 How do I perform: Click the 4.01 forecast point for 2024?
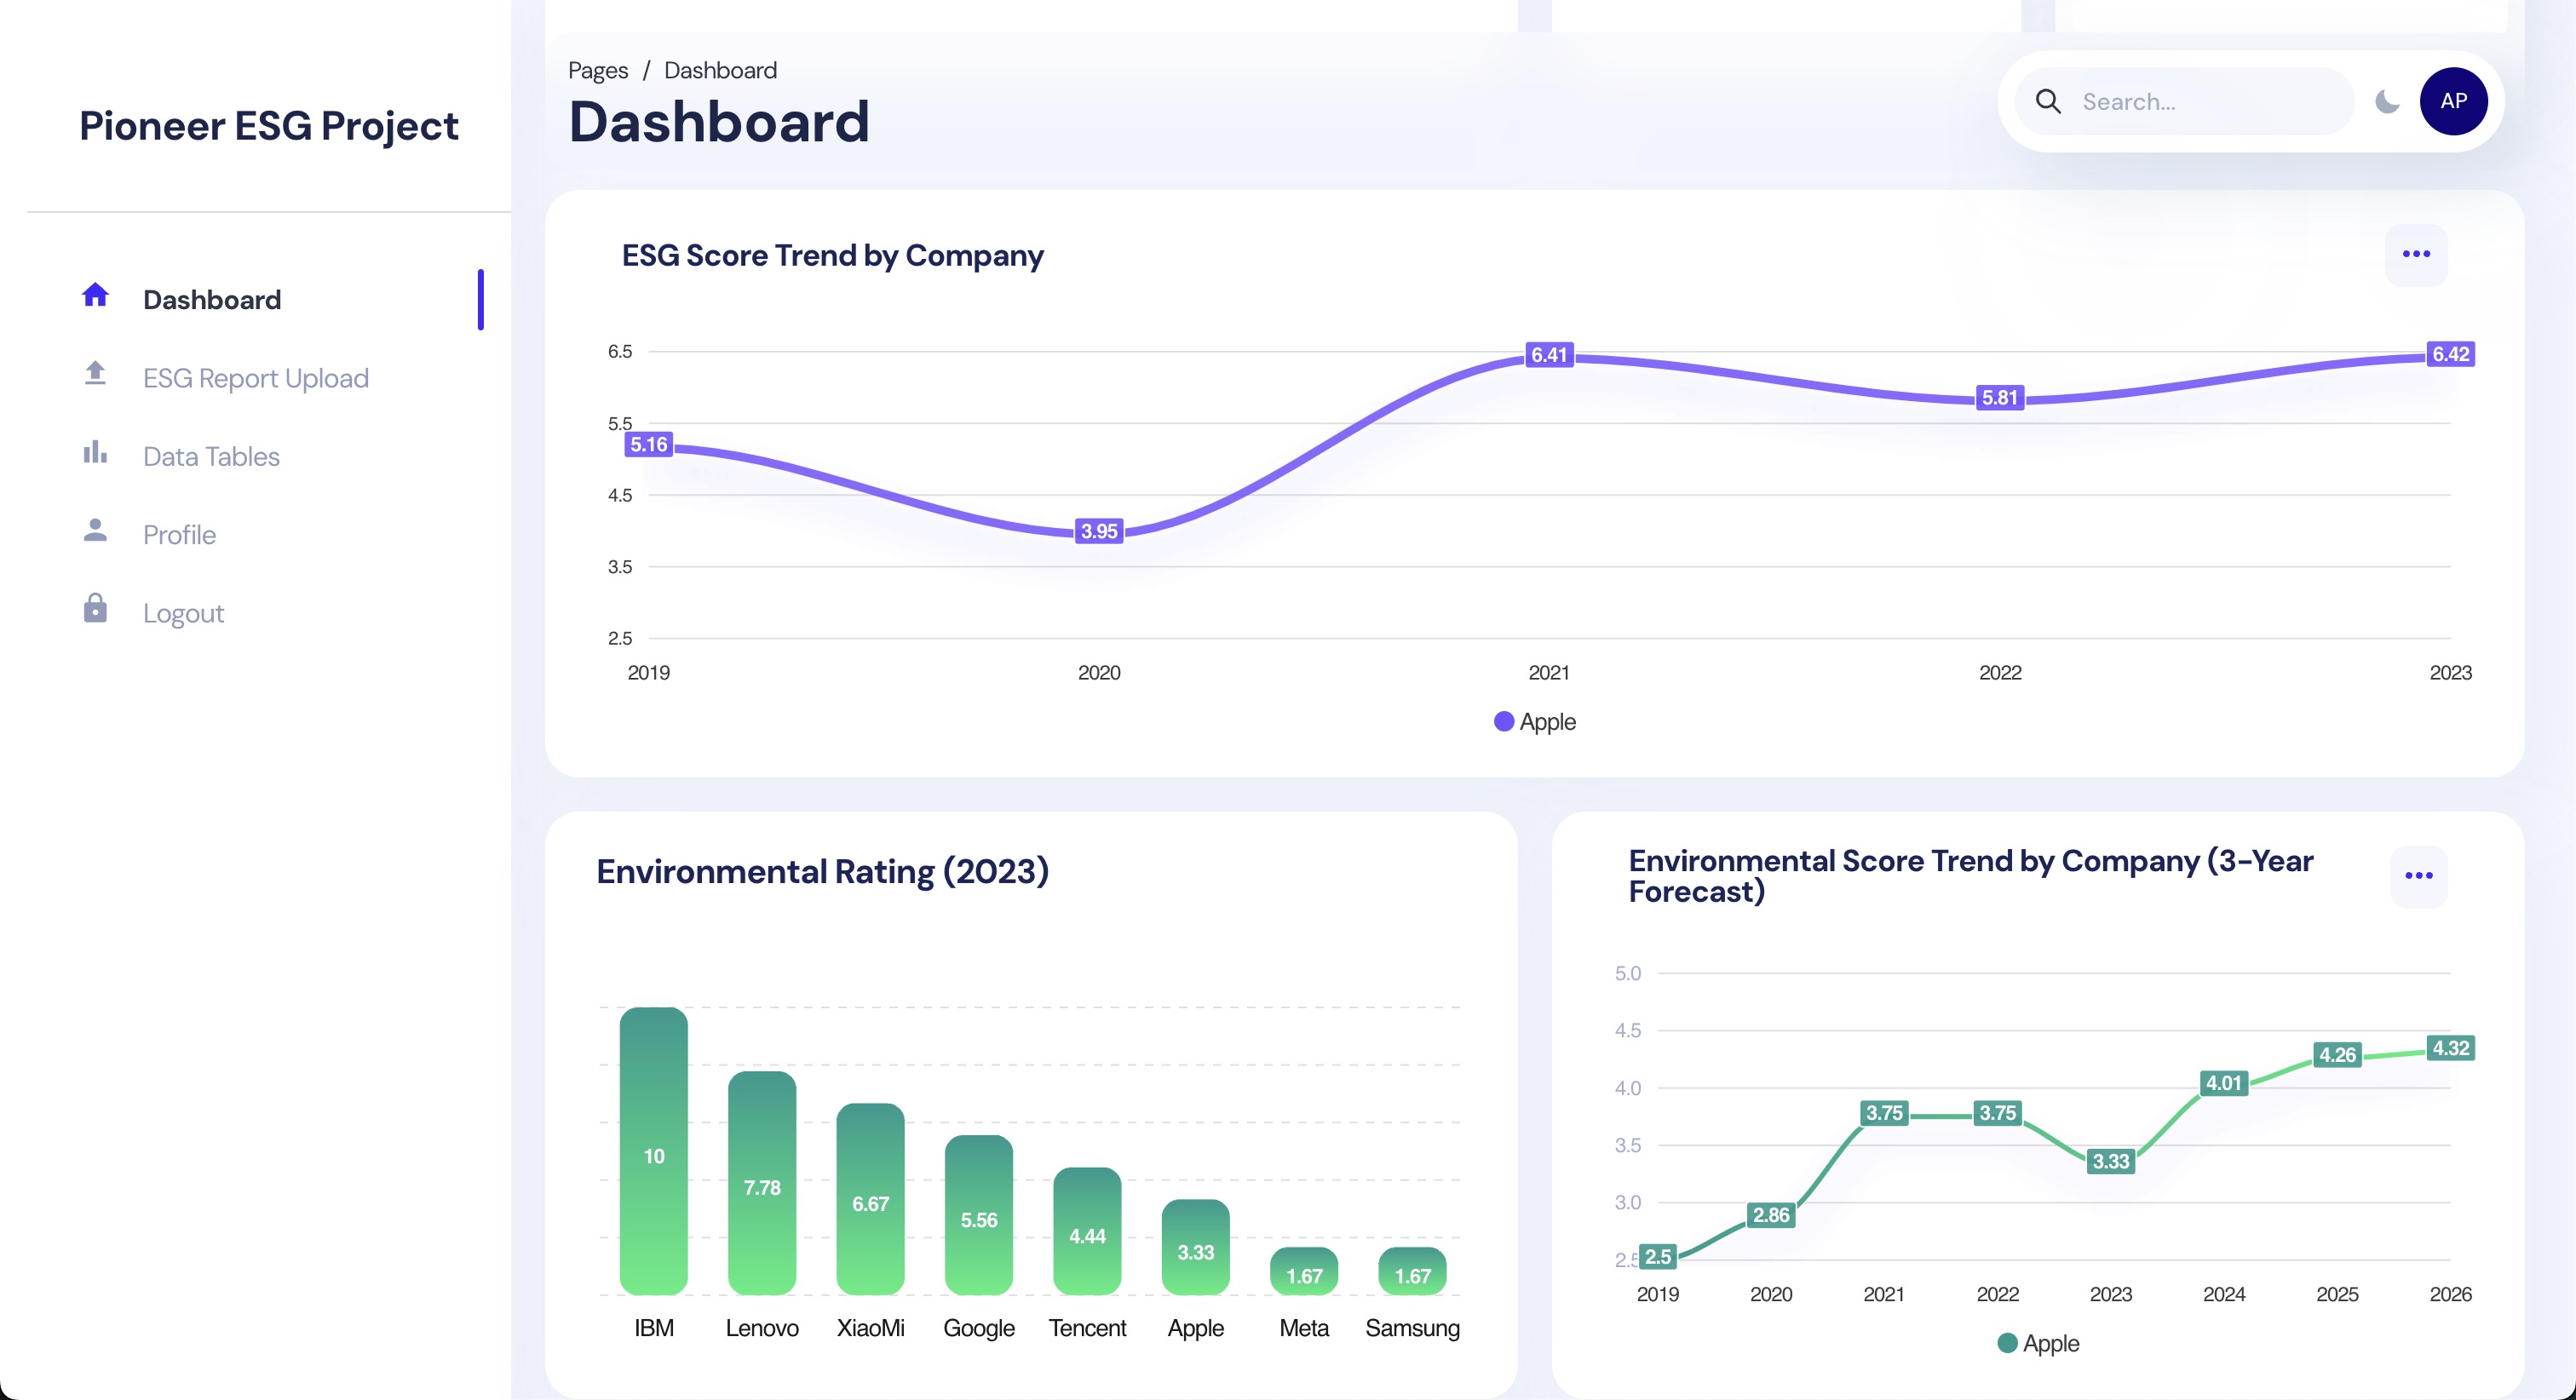[x=2224, y=1083]
